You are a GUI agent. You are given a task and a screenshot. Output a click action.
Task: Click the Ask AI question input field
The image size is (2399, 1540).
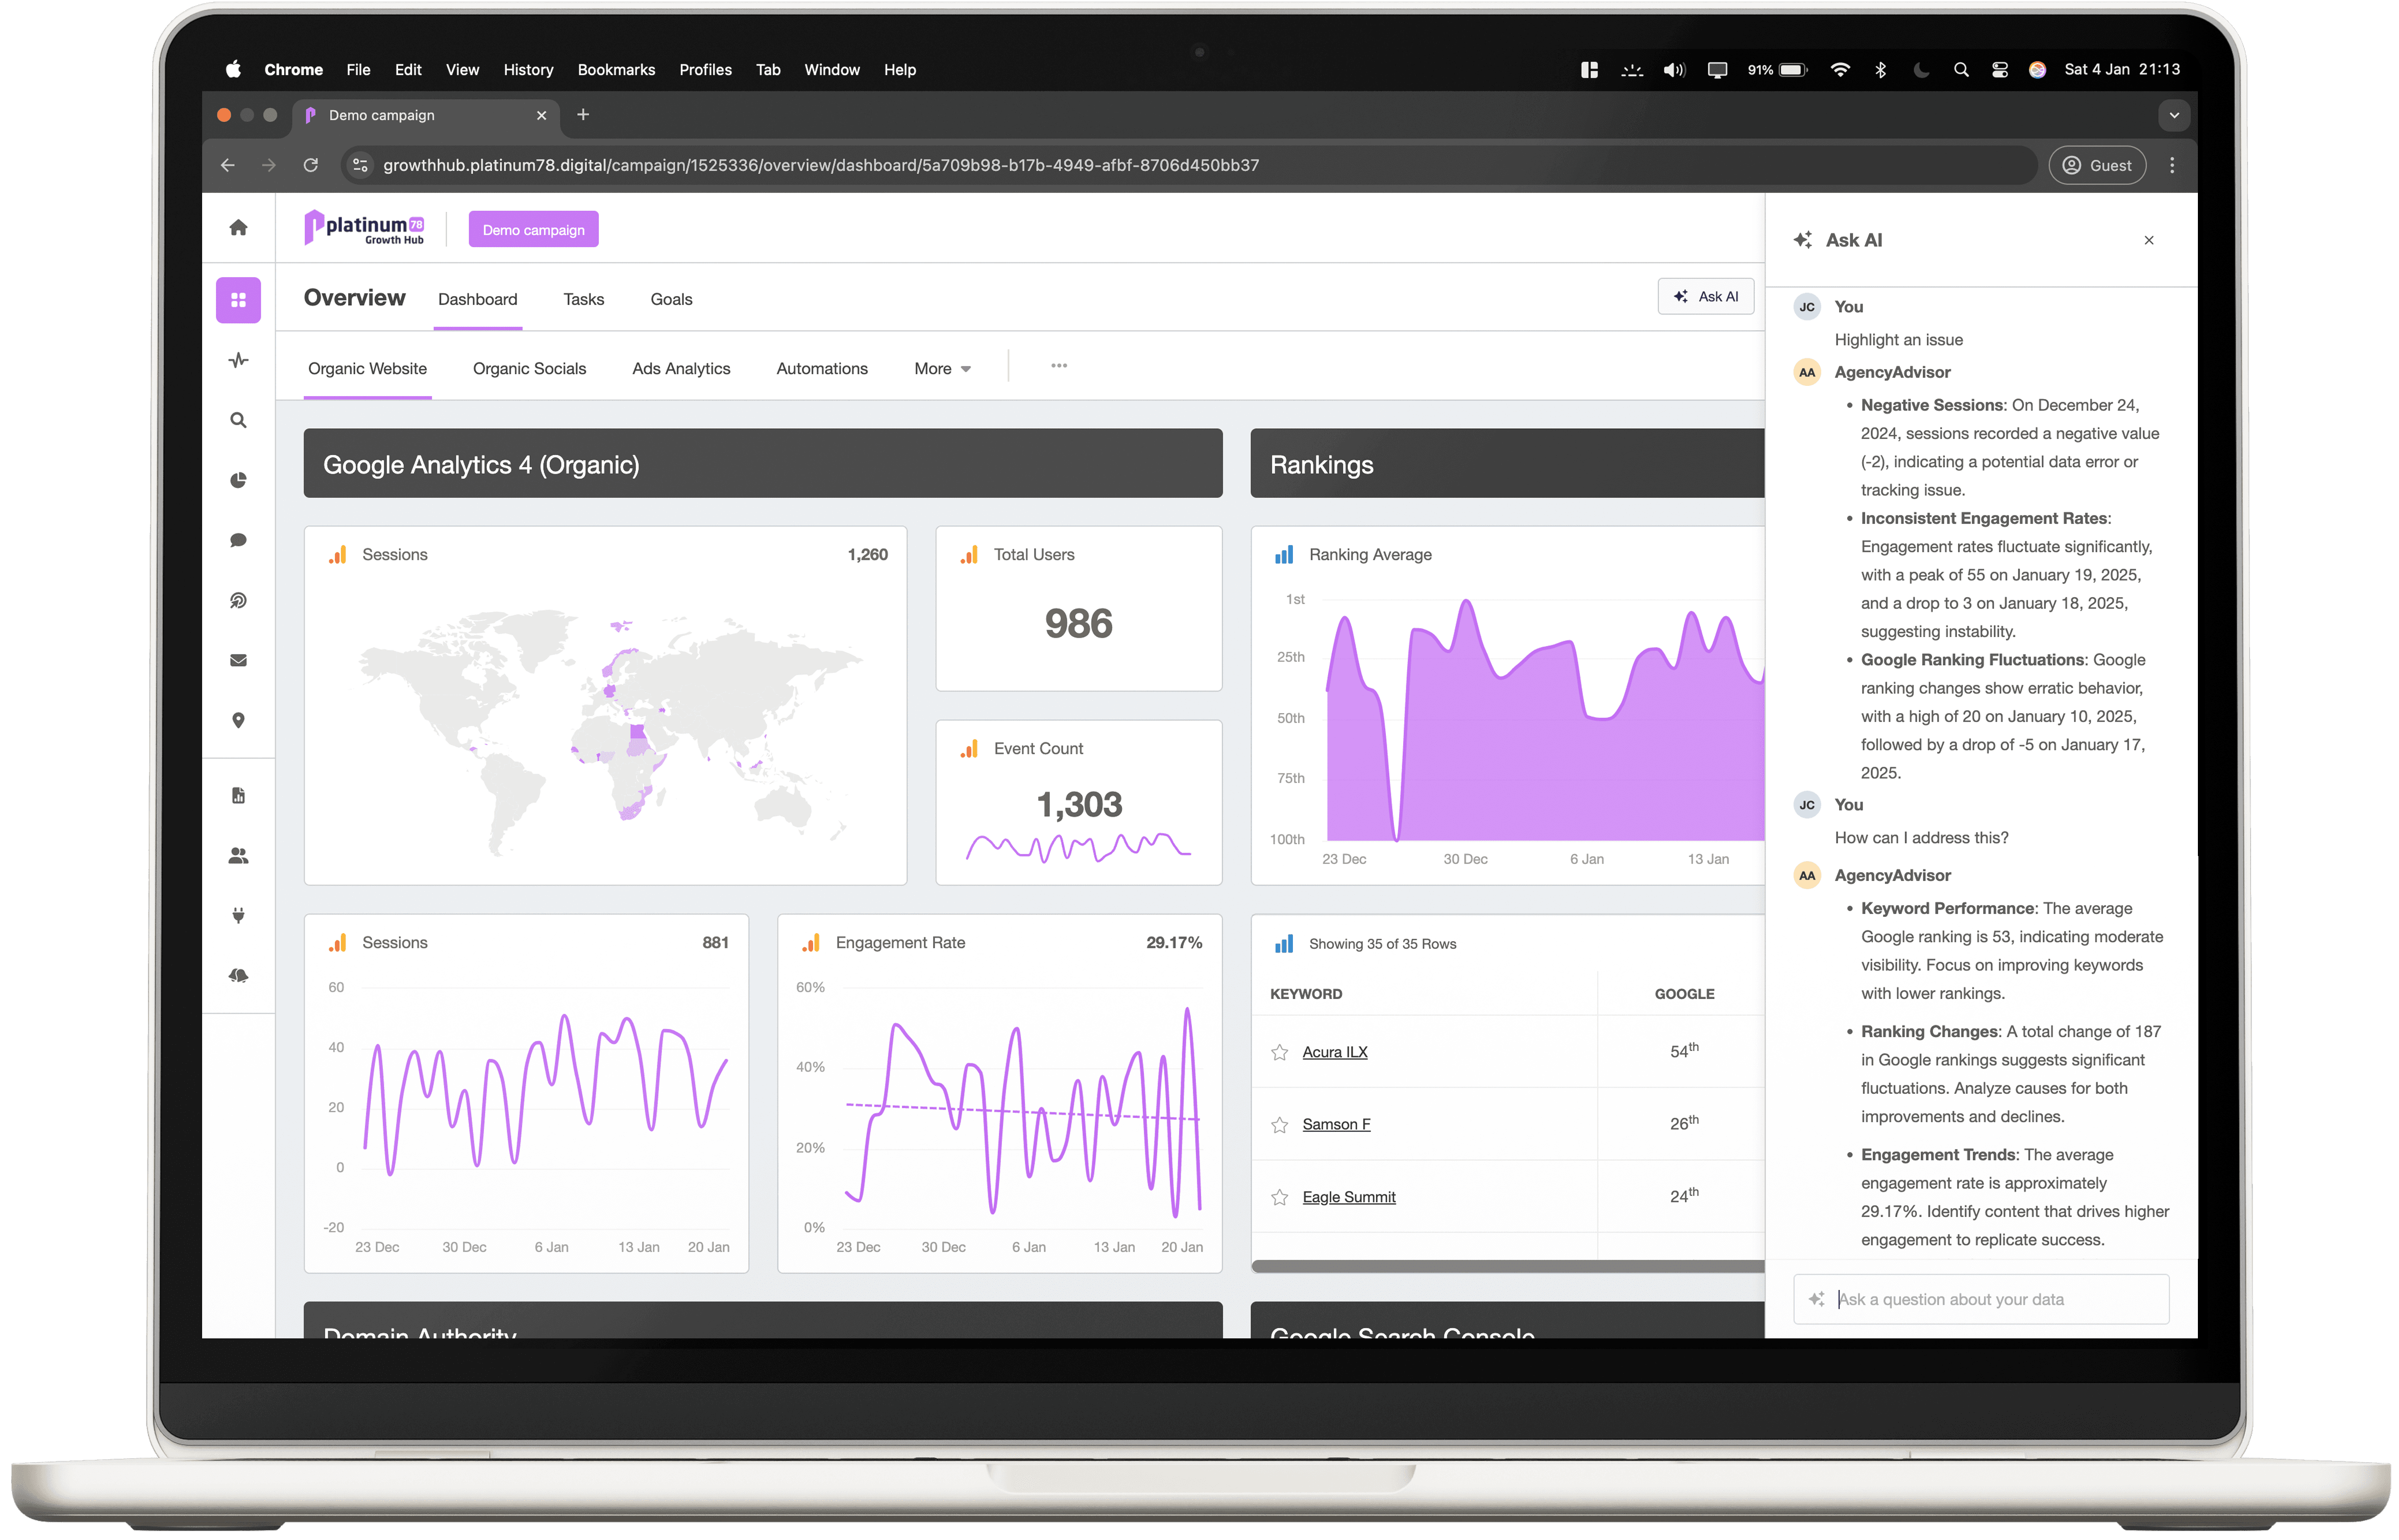[x=1983, y=1299]
